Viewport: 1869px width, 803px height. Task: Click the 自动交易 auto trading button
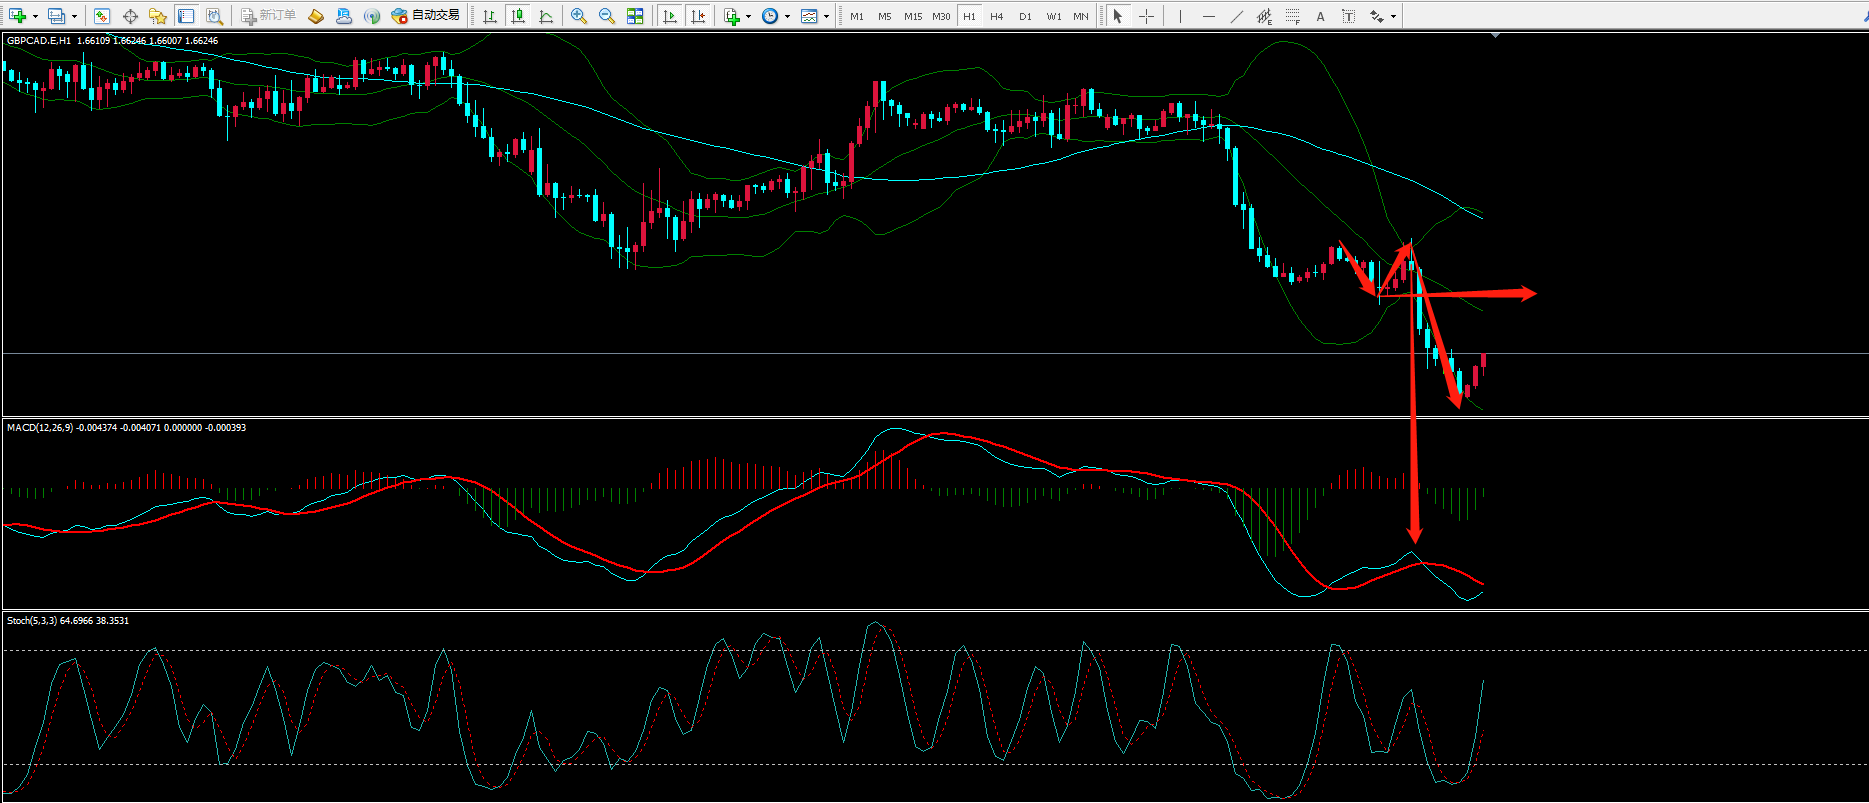click(x=426, y=16)
